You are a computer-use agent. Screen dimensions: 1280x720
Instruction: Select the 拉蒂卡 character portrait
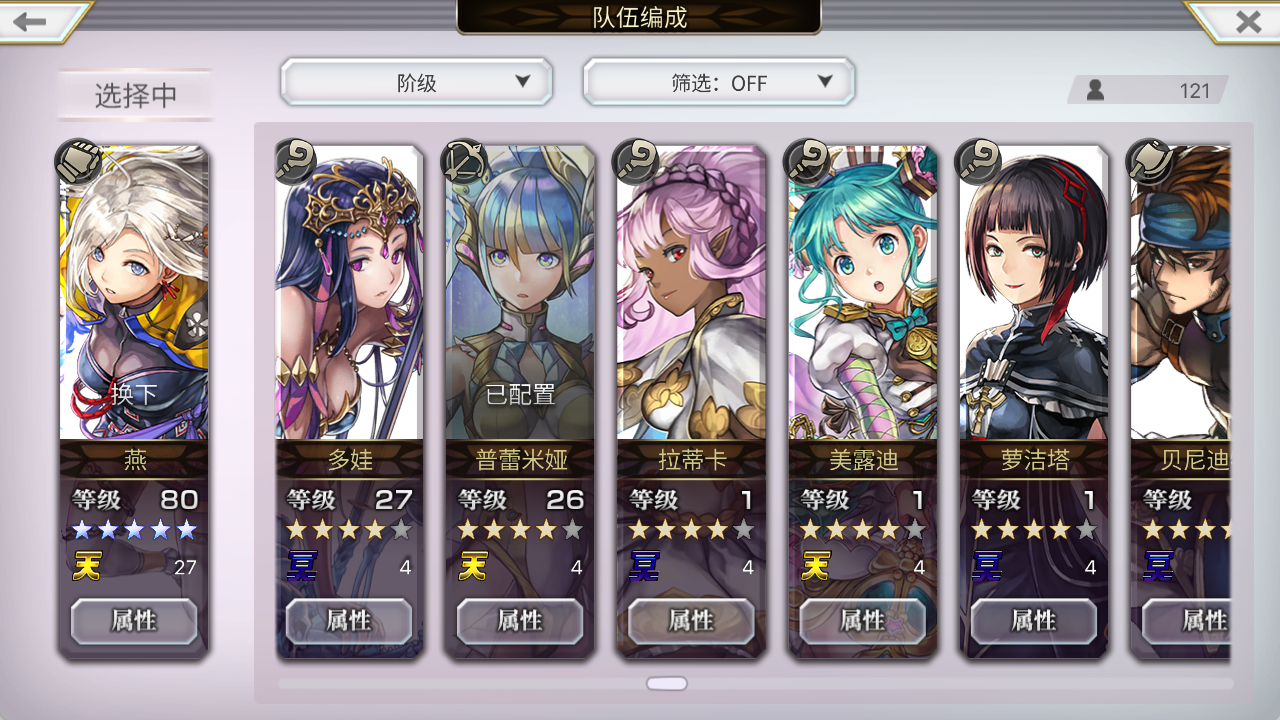click(x=691, y=292)
